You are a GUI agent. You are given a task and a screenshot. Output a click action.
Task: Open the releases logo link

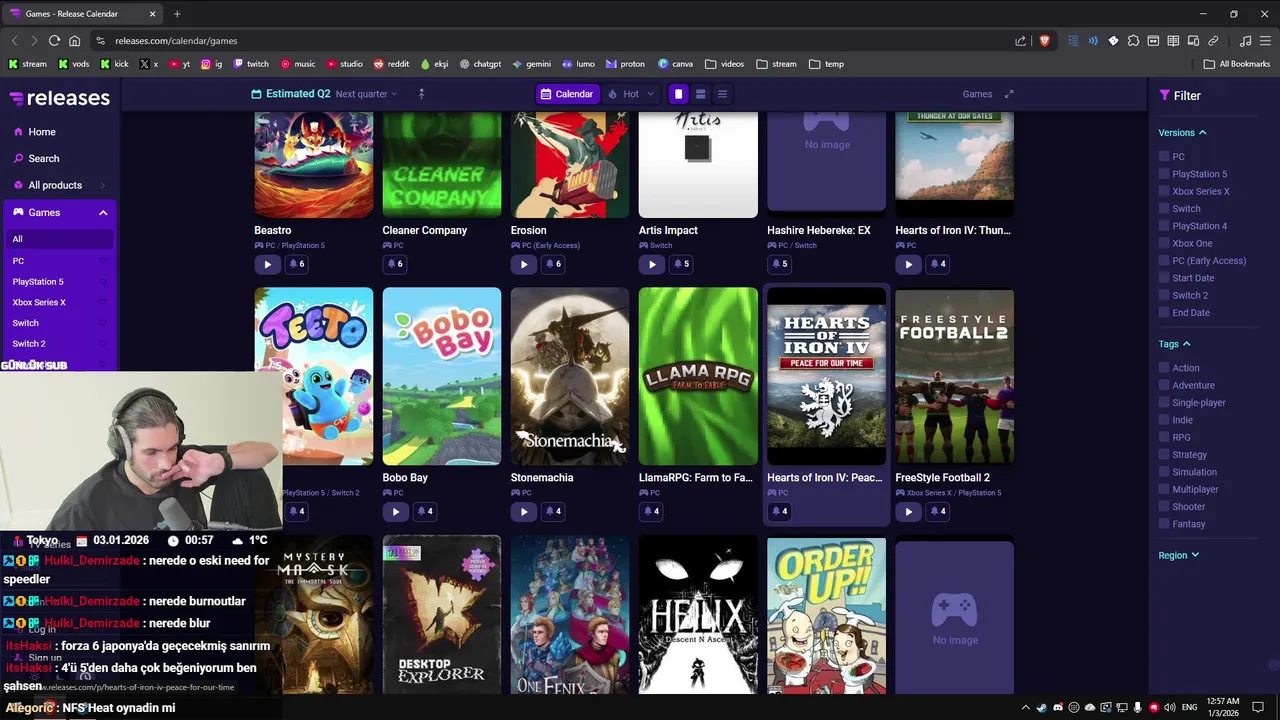(59, 98)
